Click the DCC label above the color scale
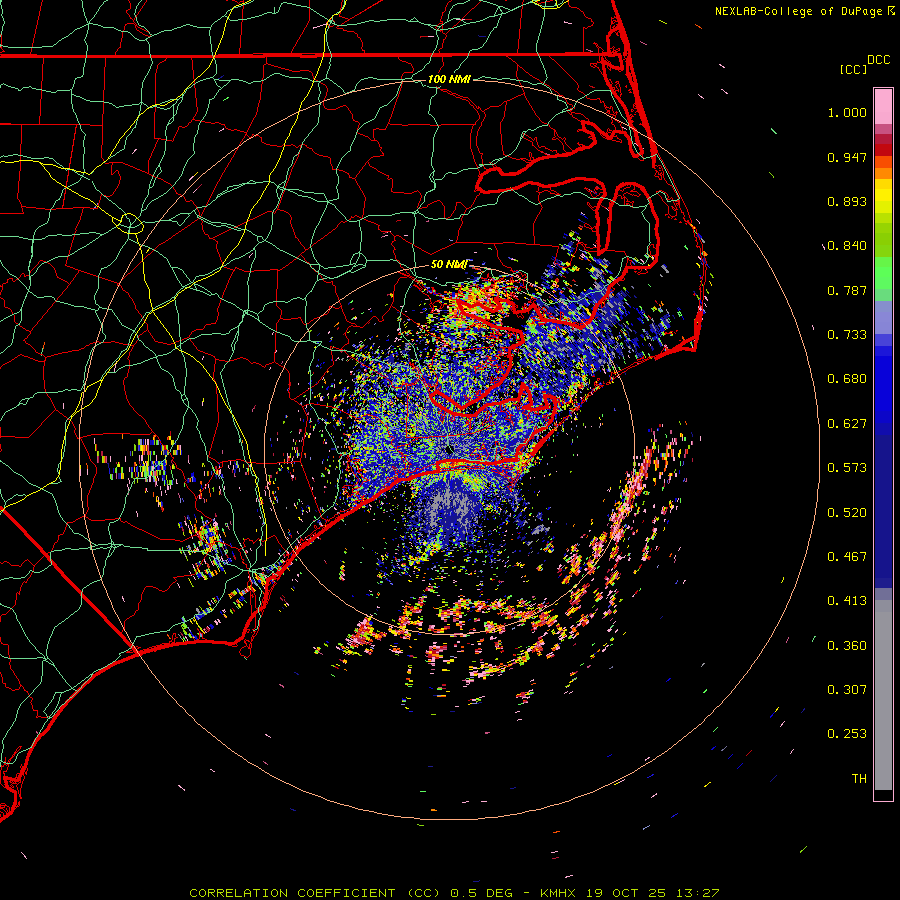The height and width of the screenshot is (900, 900). tap(878, 60)
